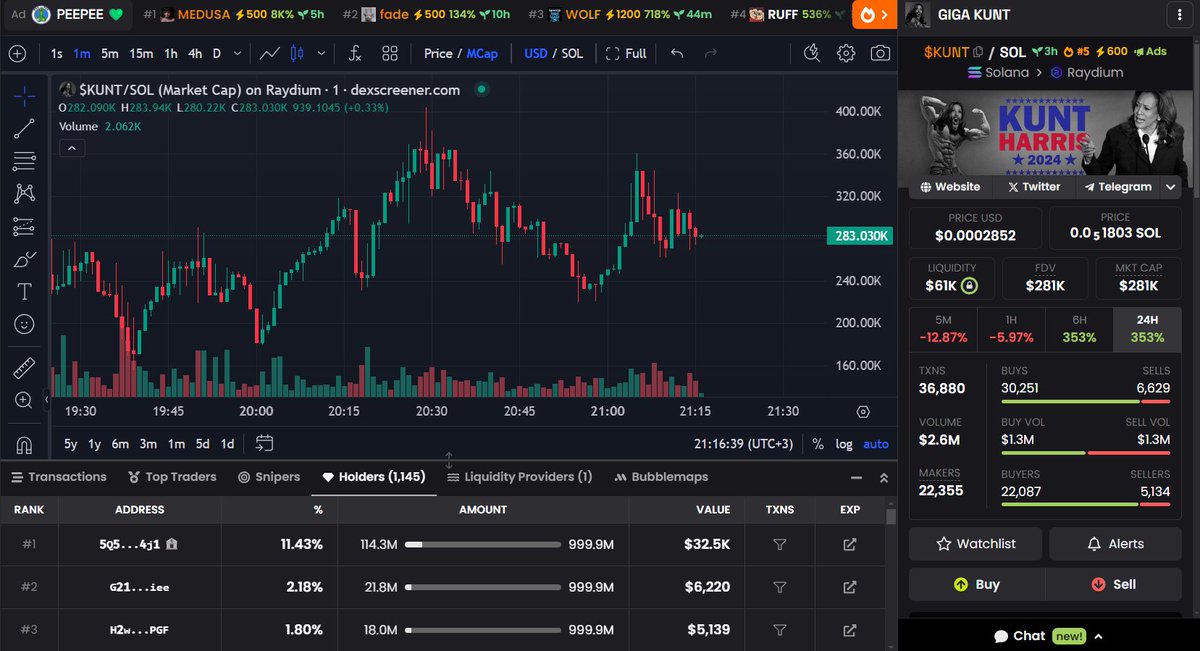Select the crosshair cursor tool

25,96
